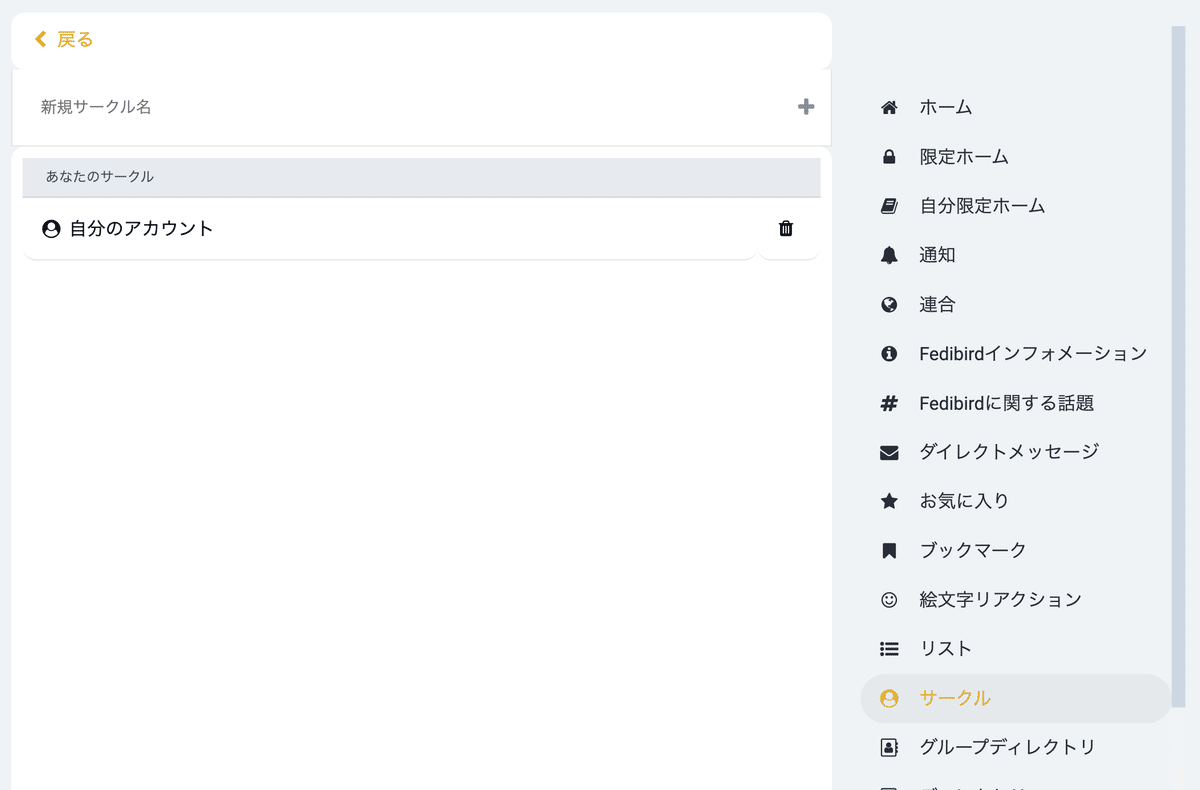
Task: Focus the 新規サークル名 input field
Action: click(x=400, y=107)
